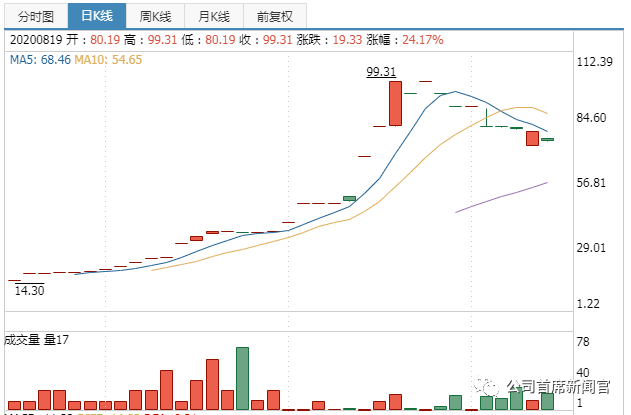This screenshot has width=631, height=415.
Task: Select the tallest green volume bar
Action: click(242, 378)
